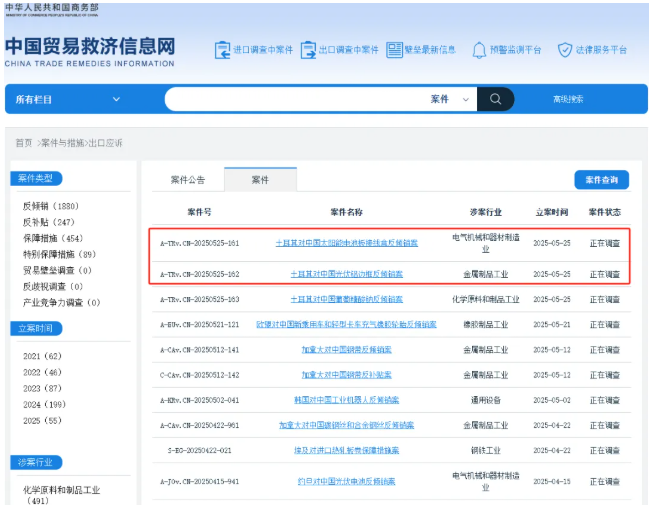Open the 案件 search type dropdown
The width and height of the screenshot is (653, 513).
point(451,99)
